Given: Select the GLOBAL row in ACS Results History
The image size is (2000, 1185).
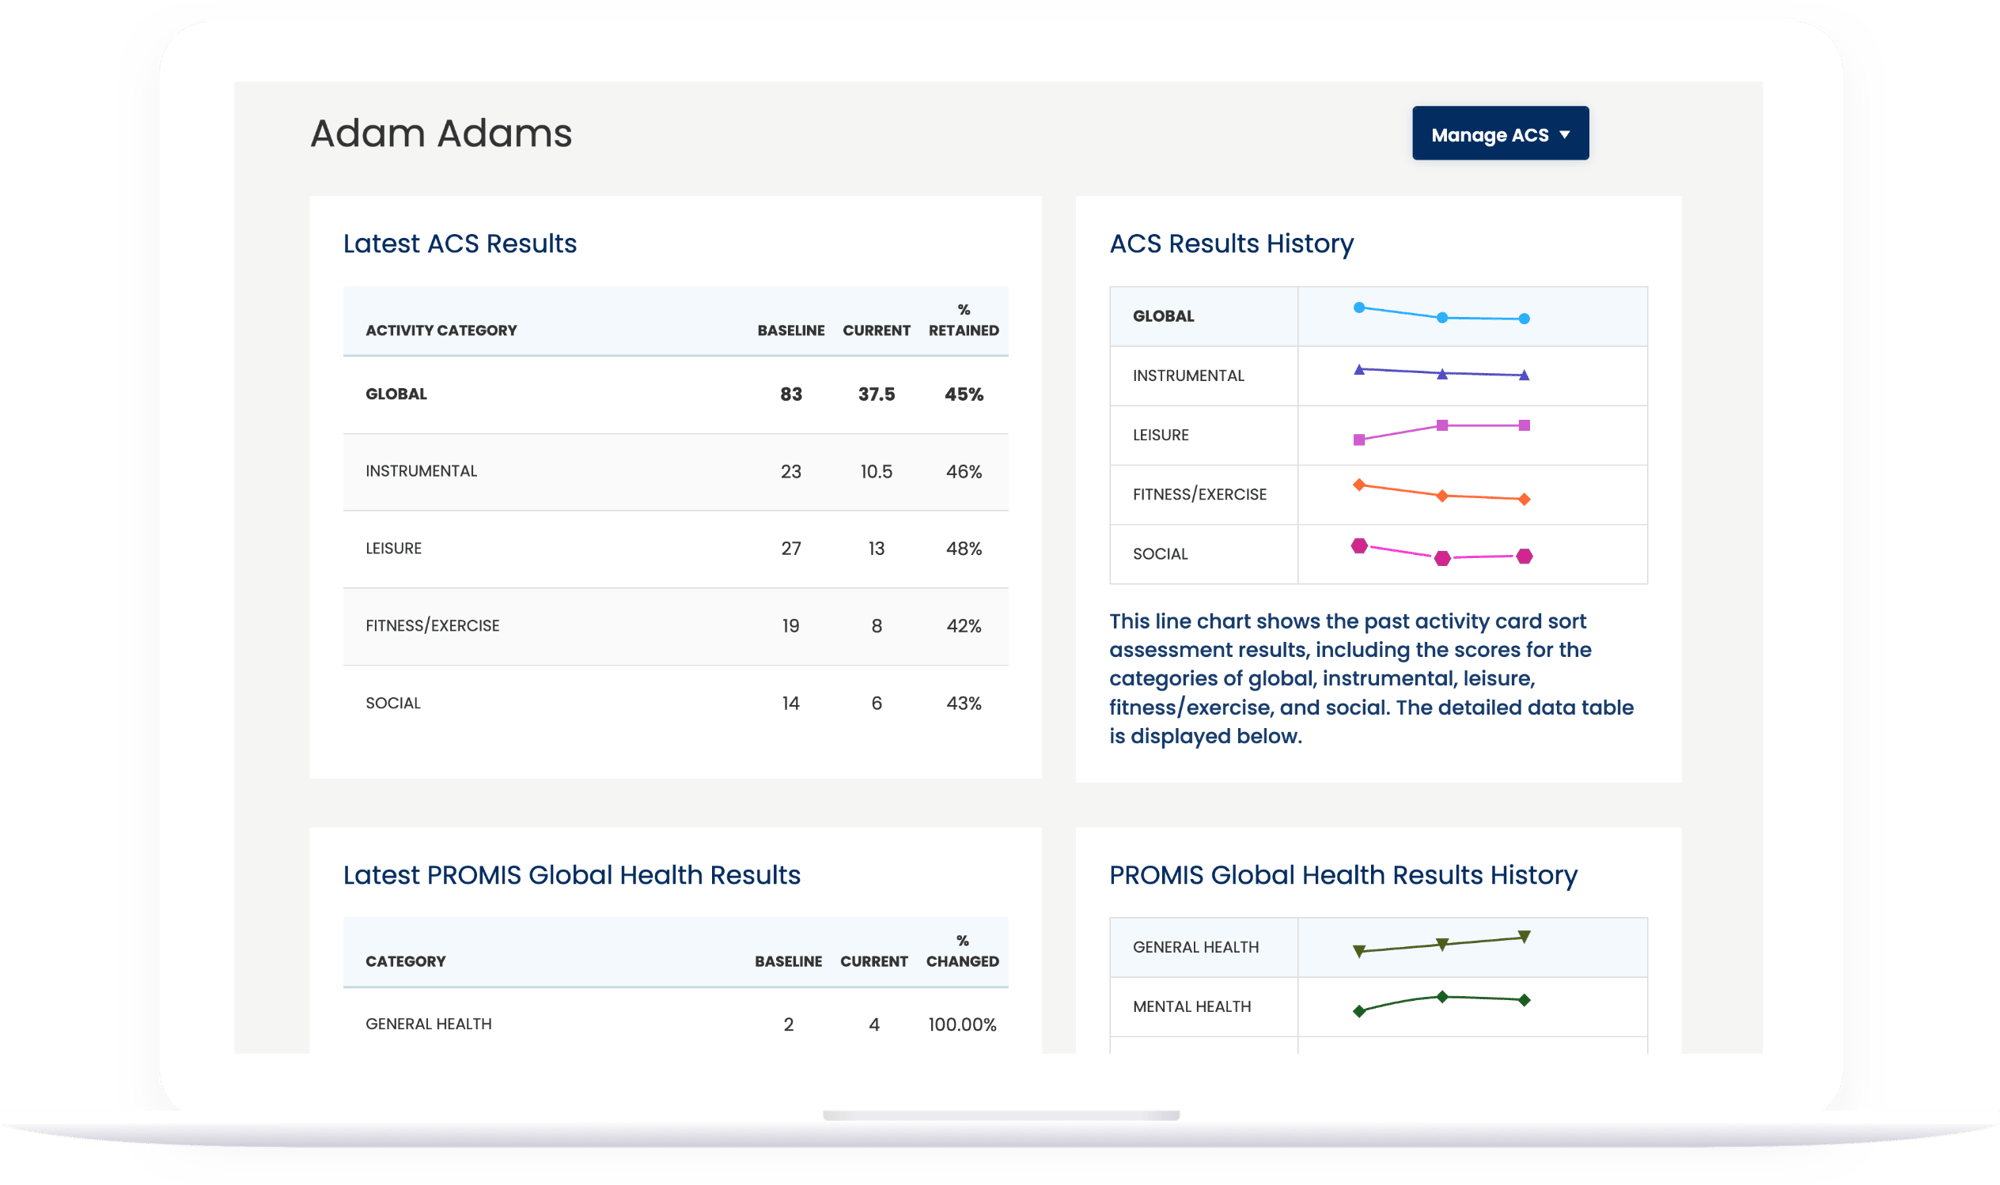Looking at the screenshot, I should (x=1163, y=316).
